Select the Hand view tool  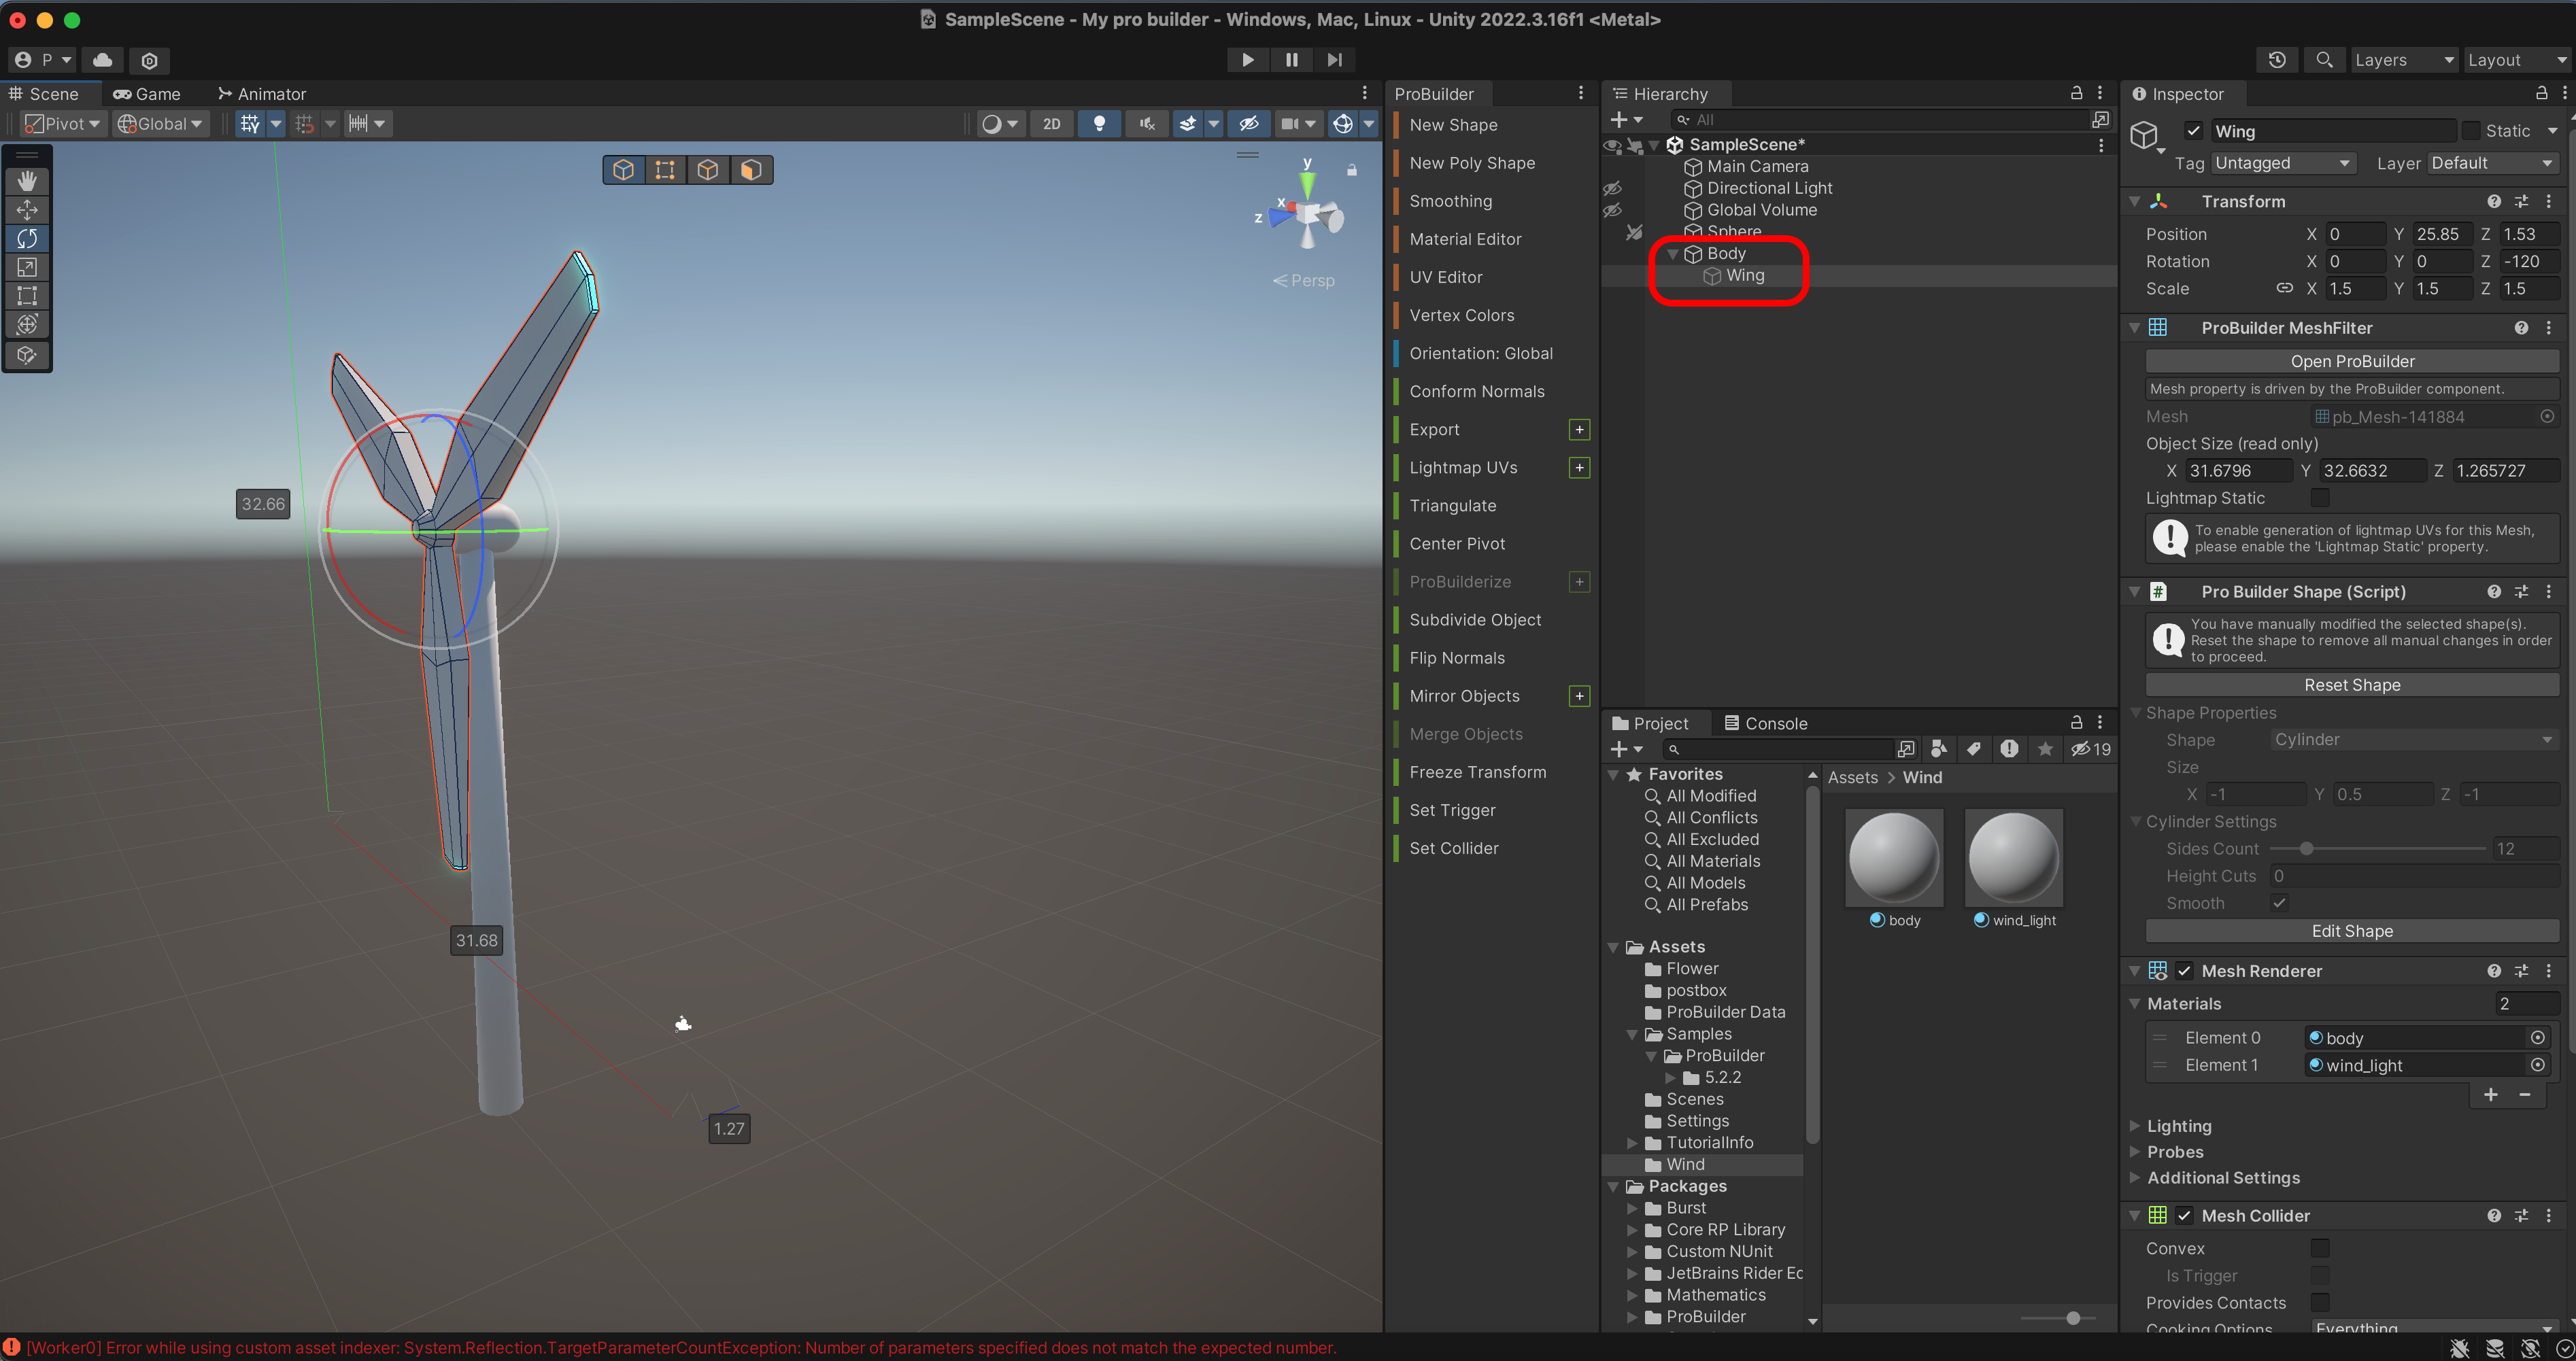(x=27, y=181)
